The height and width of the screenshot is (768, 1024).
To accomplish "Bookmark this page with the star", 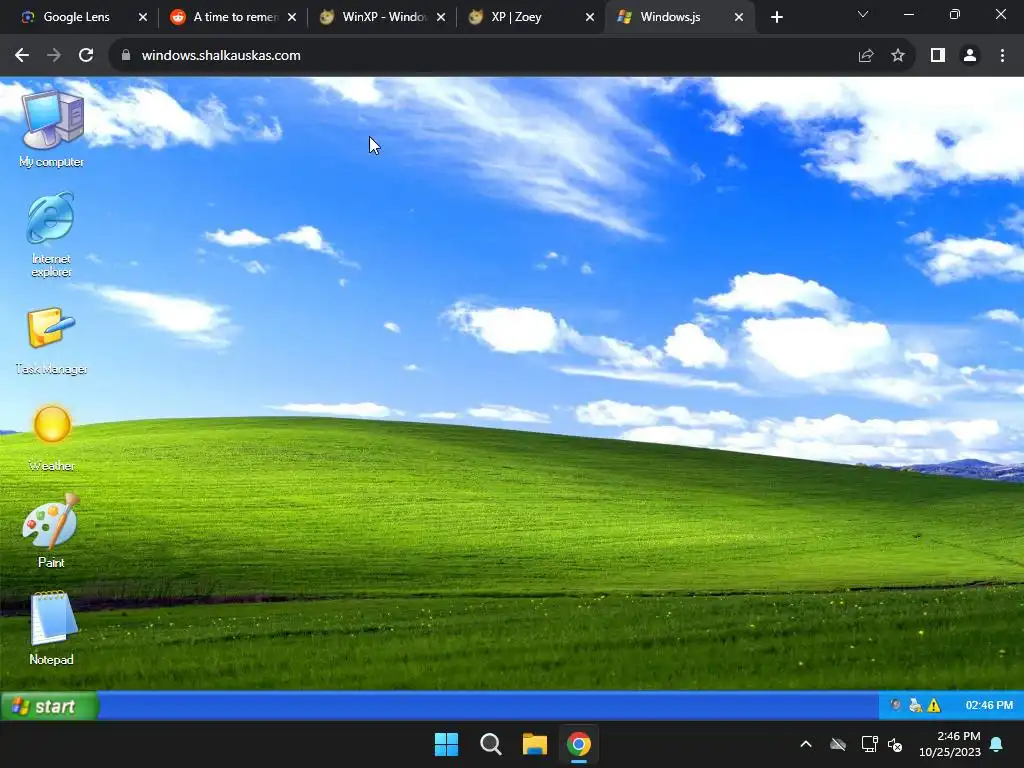I will [898, 56].
